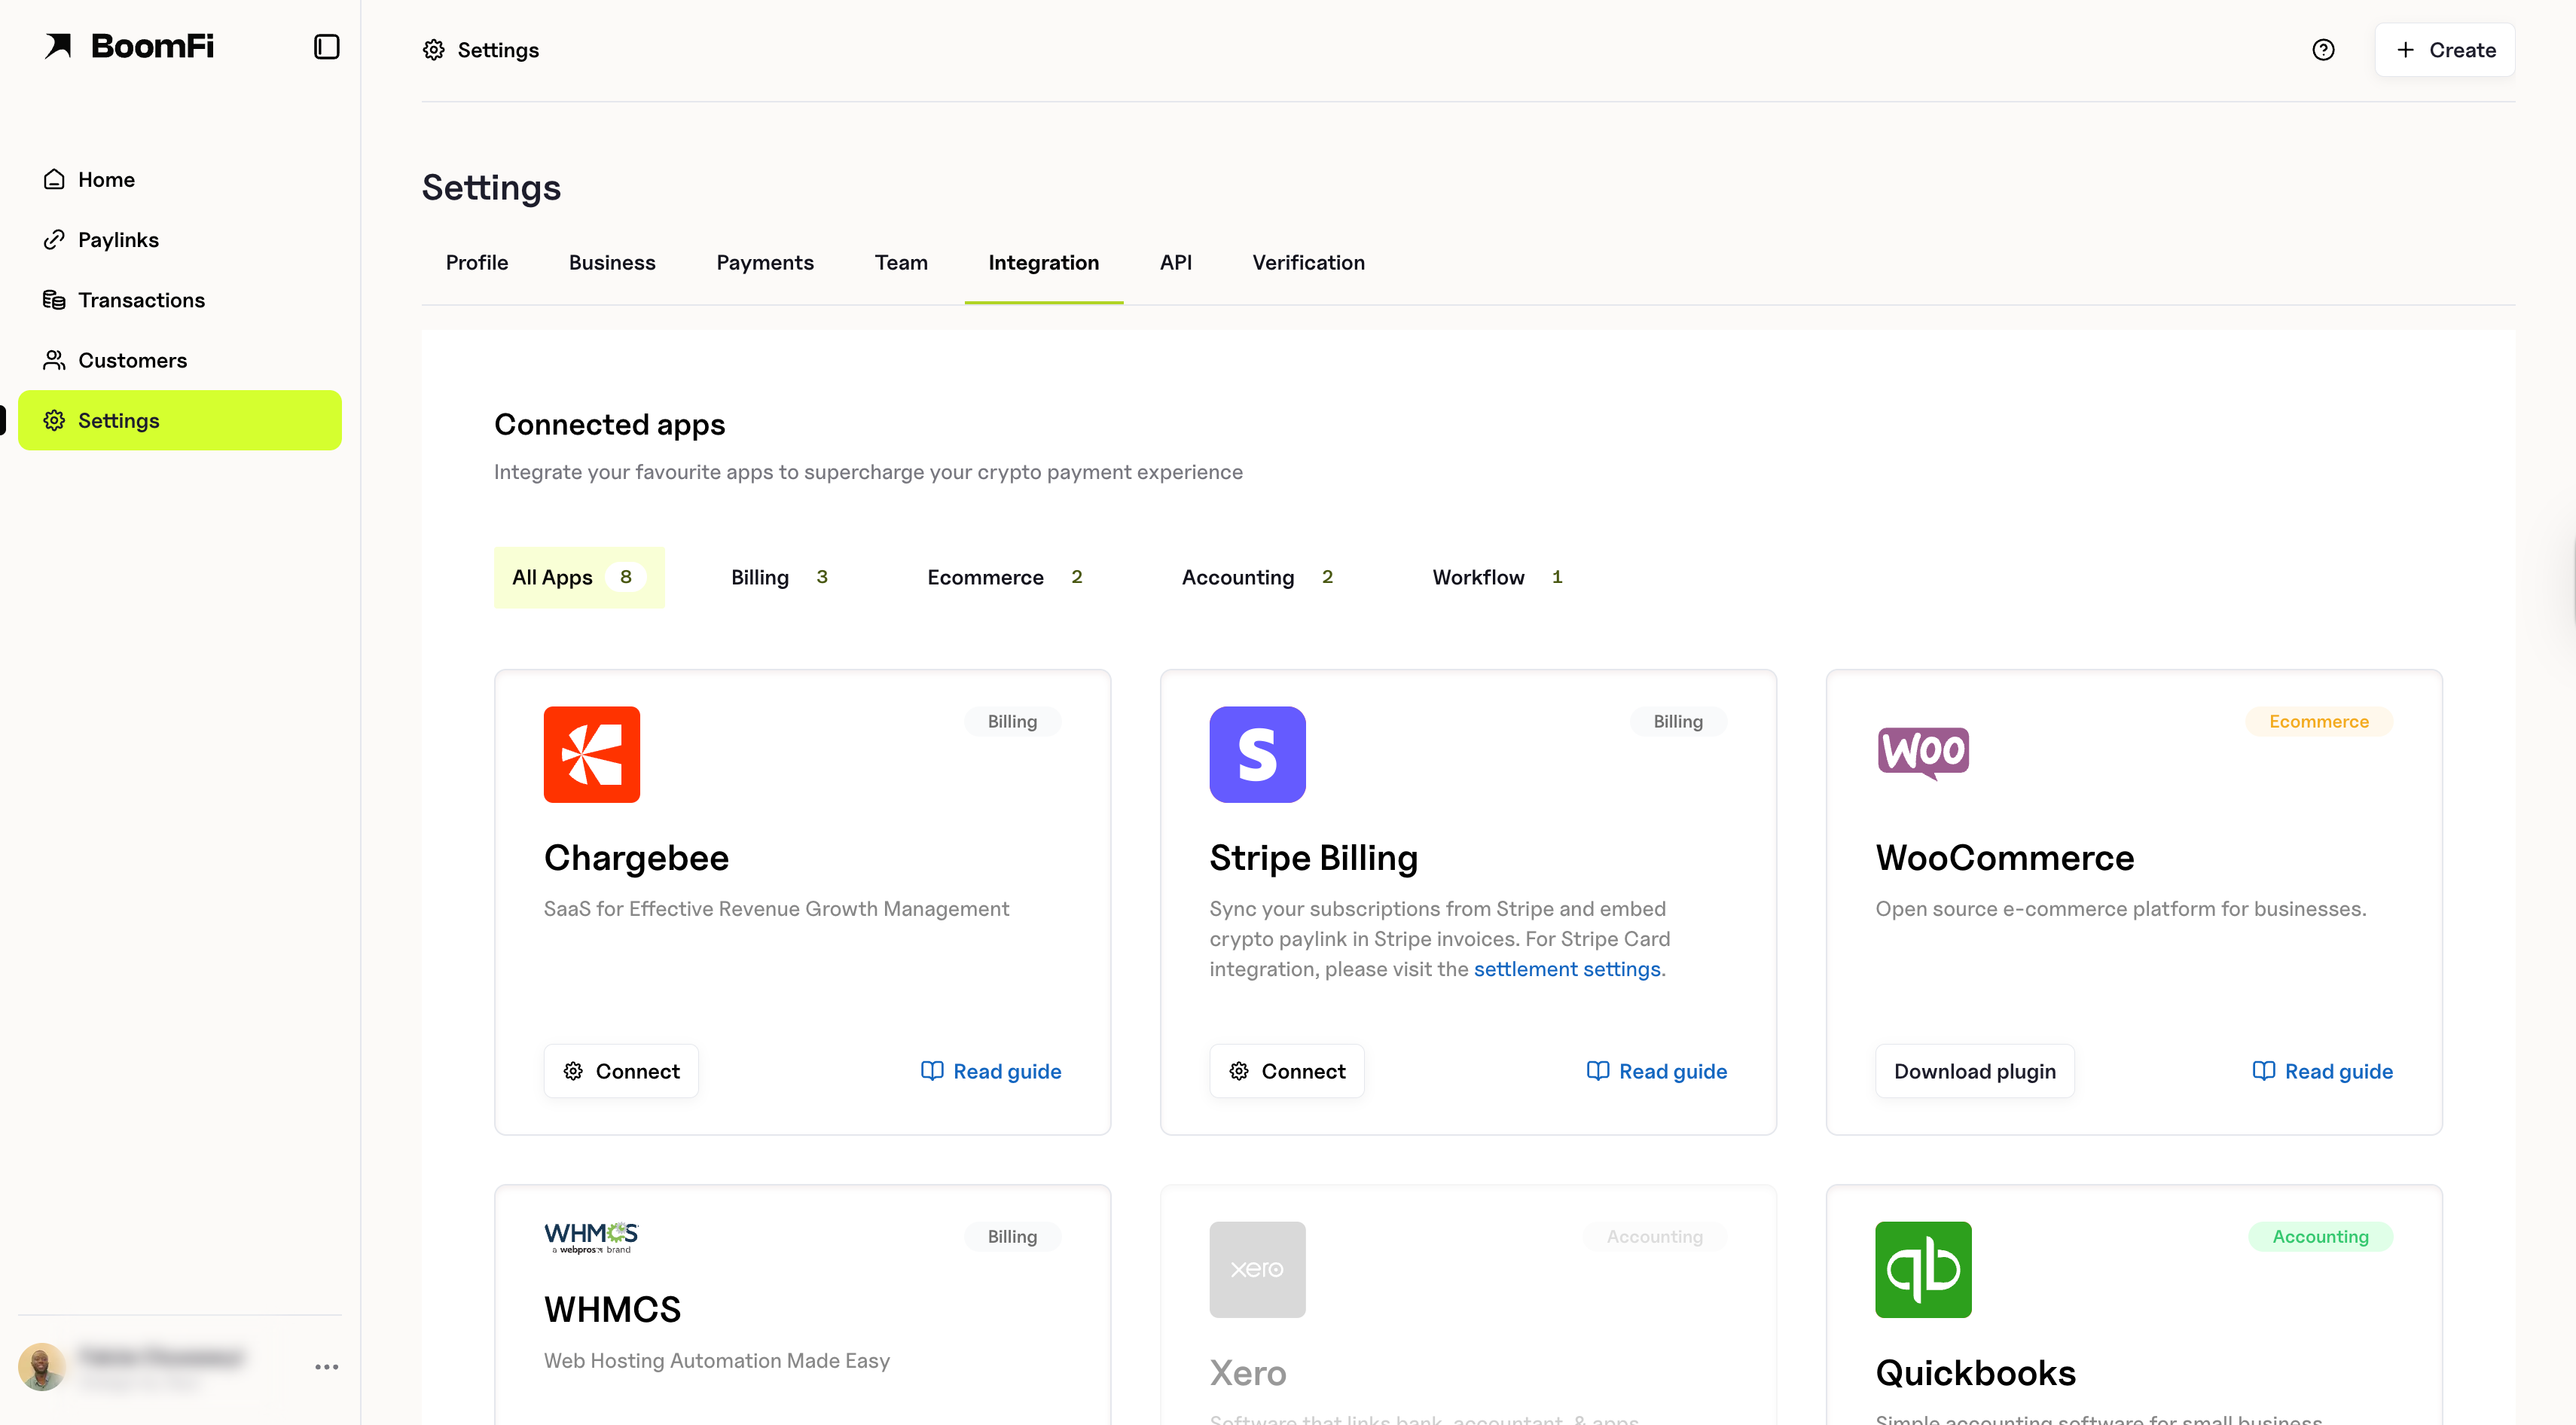Collapse the sidebar panel icon
Image resolution: width=2576 pixels, height=1425 pixels.
pyautogui.click(x=326, y=47)
